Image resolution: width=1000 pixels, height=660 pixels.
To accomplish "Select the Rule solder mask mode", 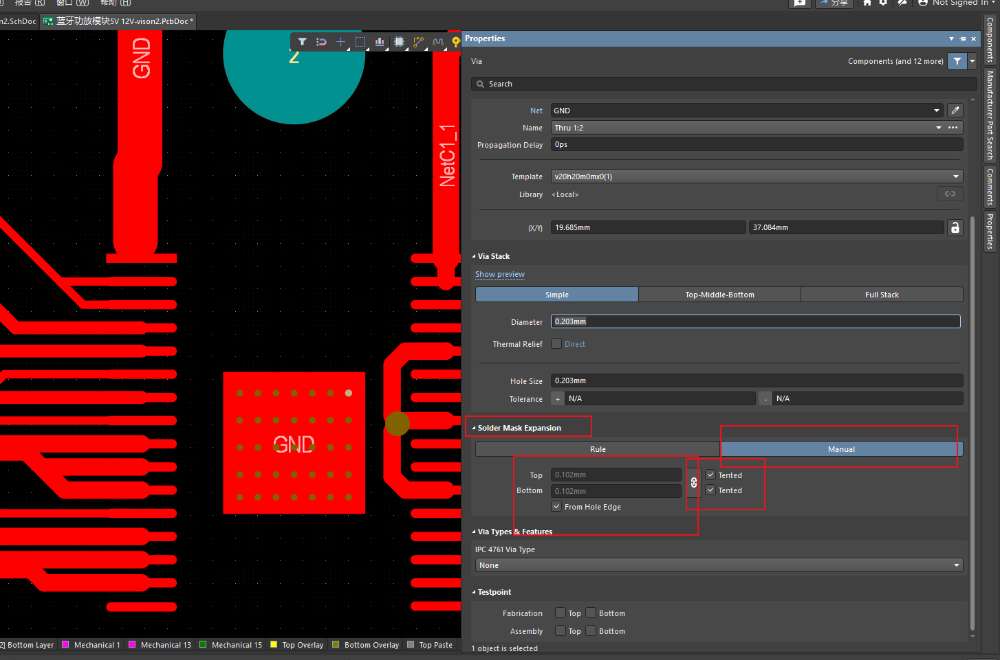I will [x=598, y=450].
